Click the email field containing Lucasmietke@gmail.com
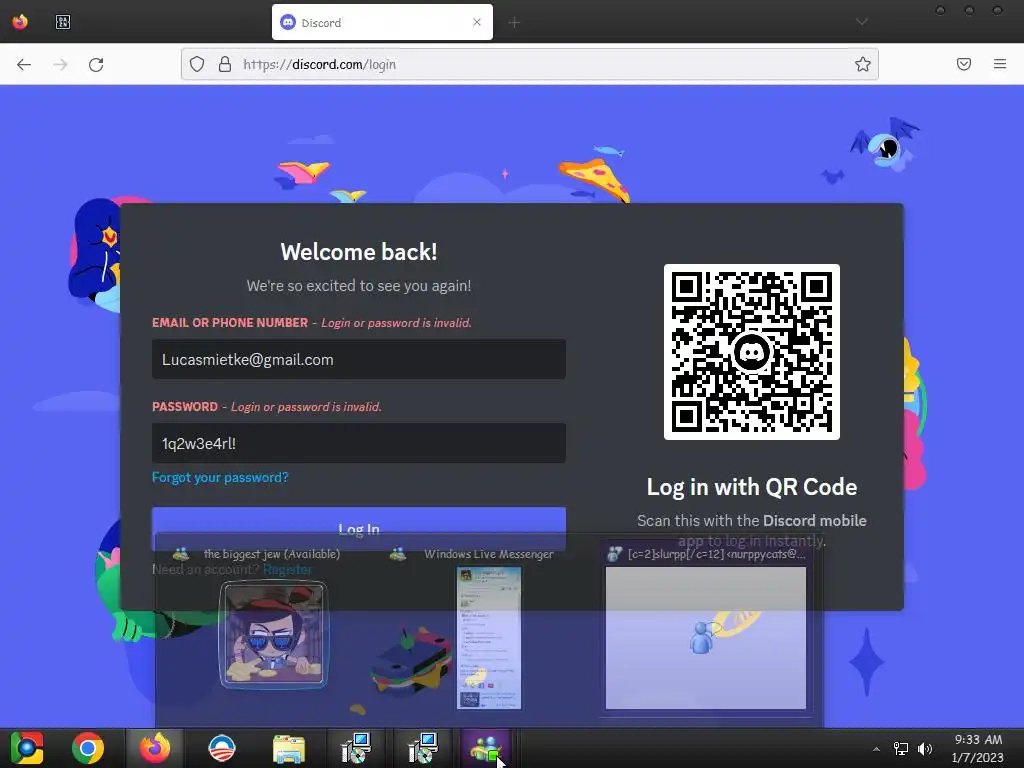The width and height of the screenshot is (1024, 768). pyautogui.click(x=359, y=359)
